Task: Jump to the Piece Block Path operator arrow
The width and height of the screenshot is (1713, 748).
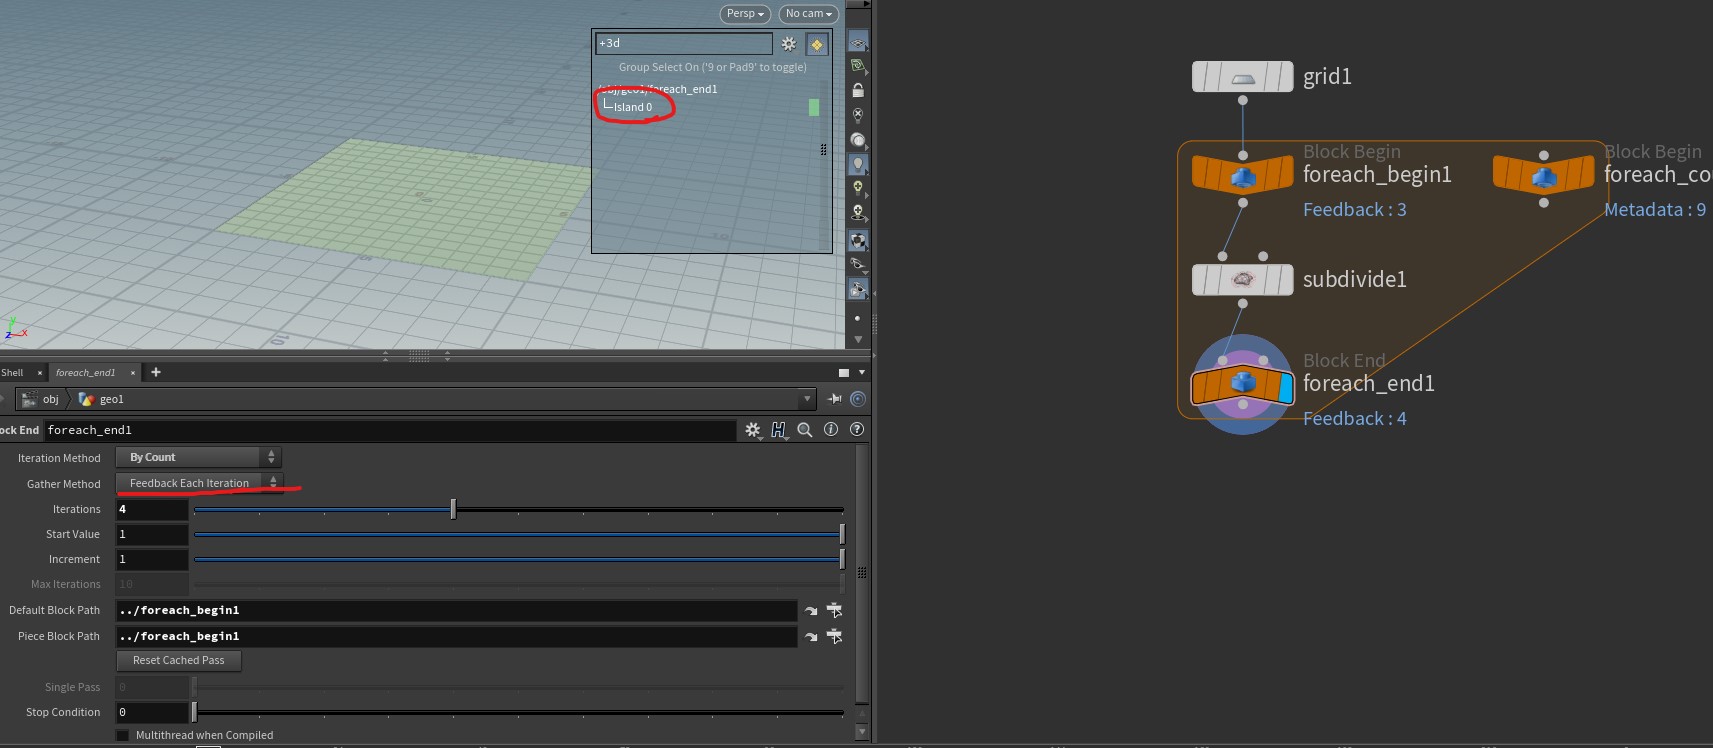Action: click(811, 636)
